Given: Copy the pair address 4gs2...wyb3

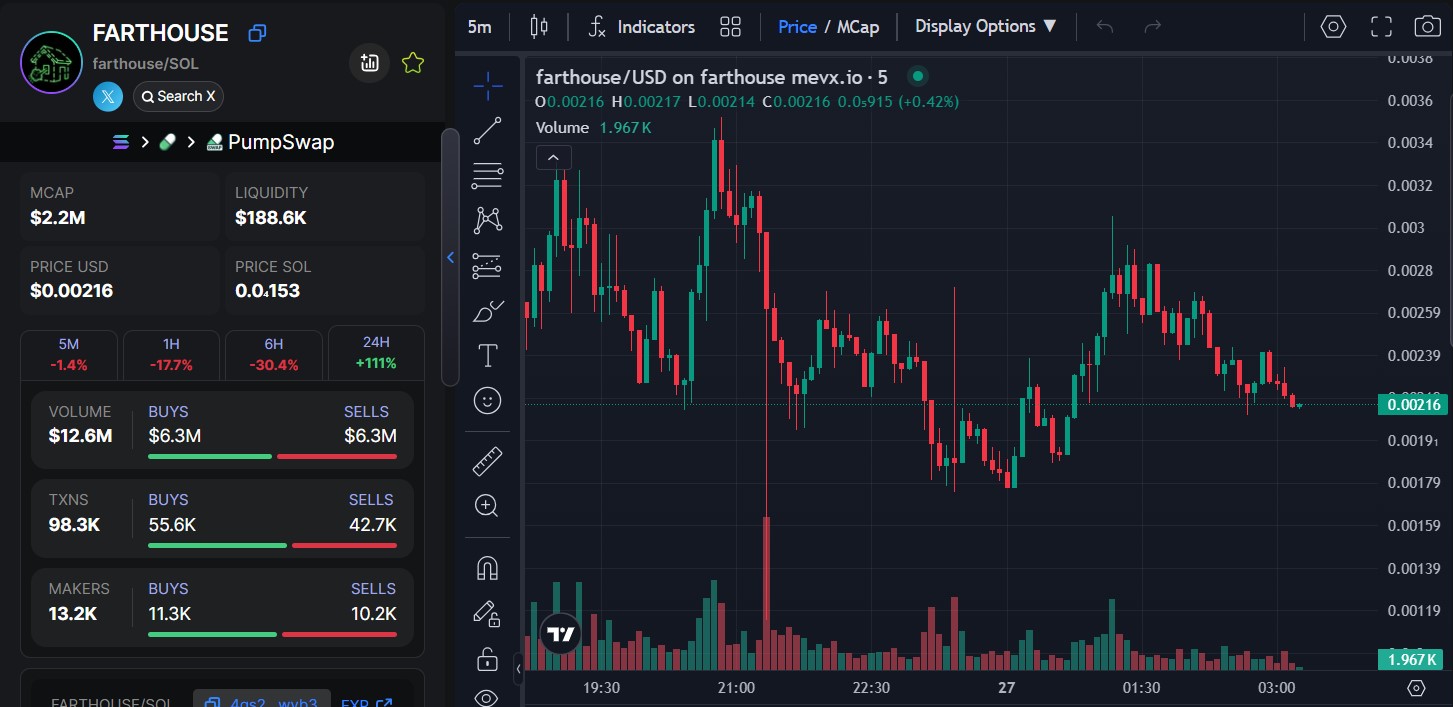Looking at the screenshot, I should (x=260, y=701).
